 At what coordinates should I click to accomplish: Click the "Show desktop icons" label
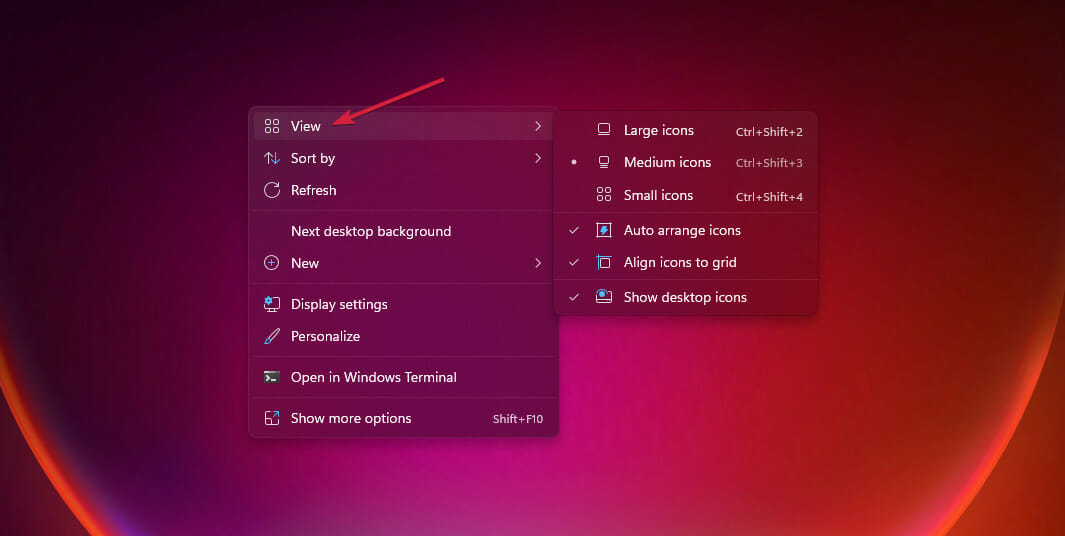[685, 297]
